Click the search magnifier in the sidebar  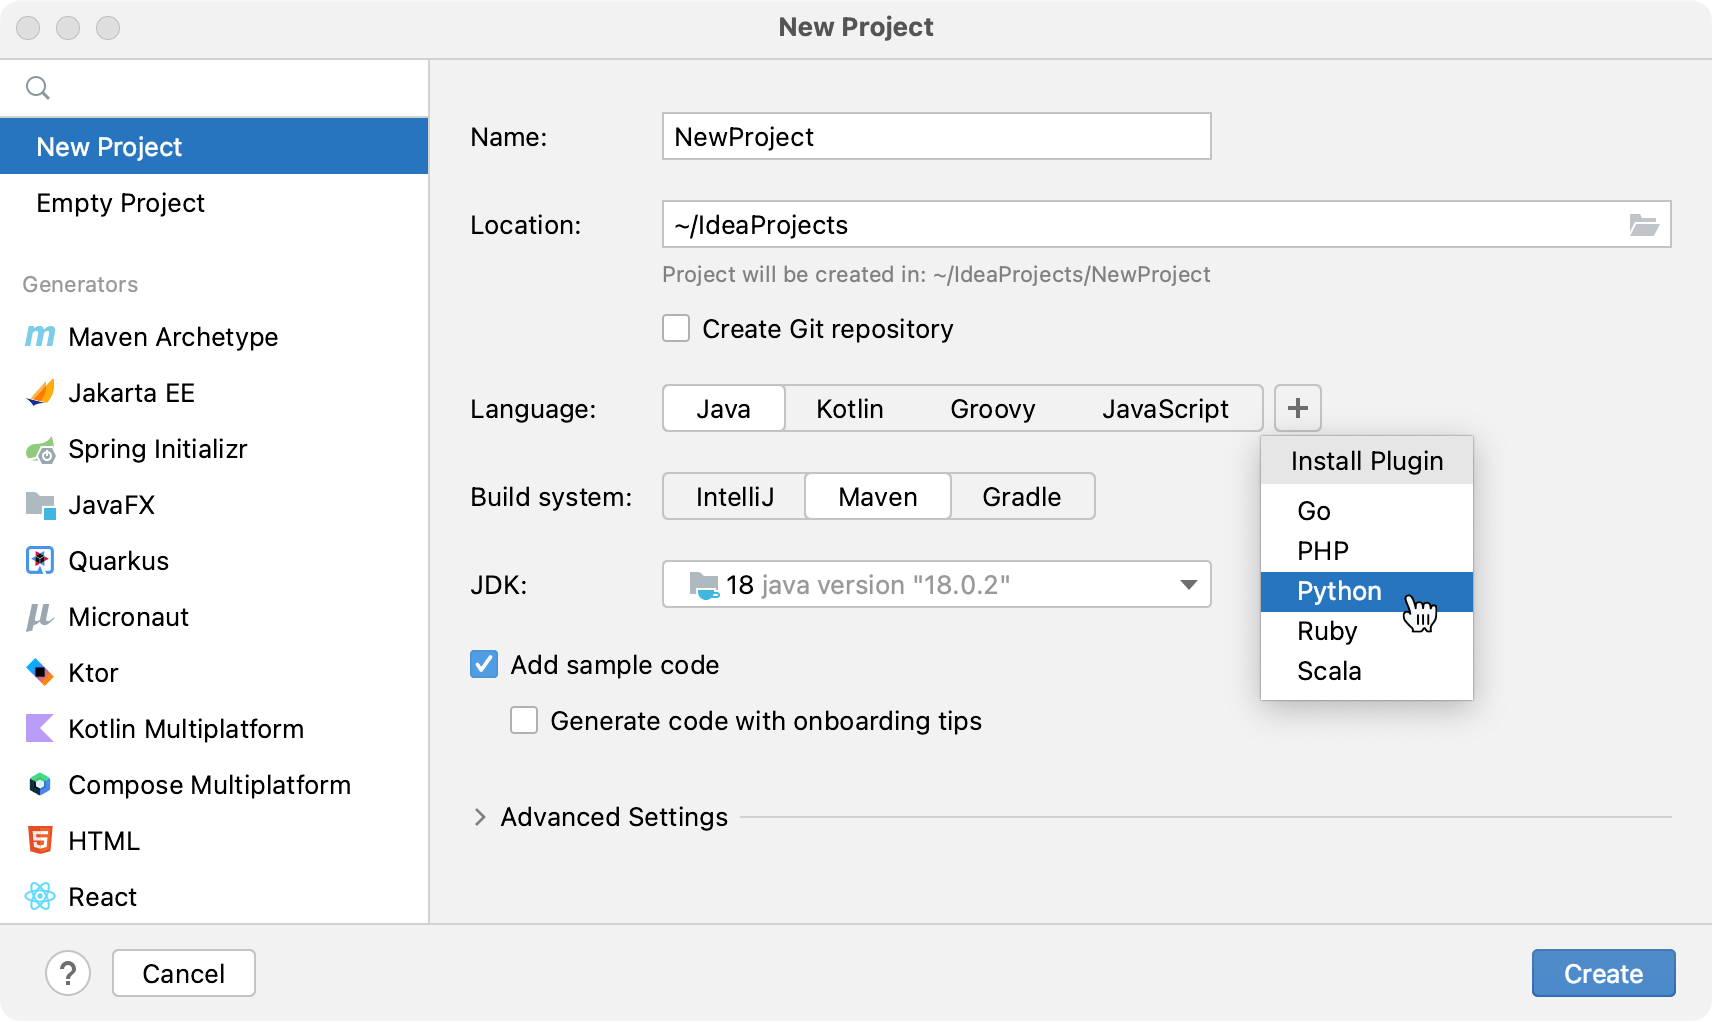38,87
